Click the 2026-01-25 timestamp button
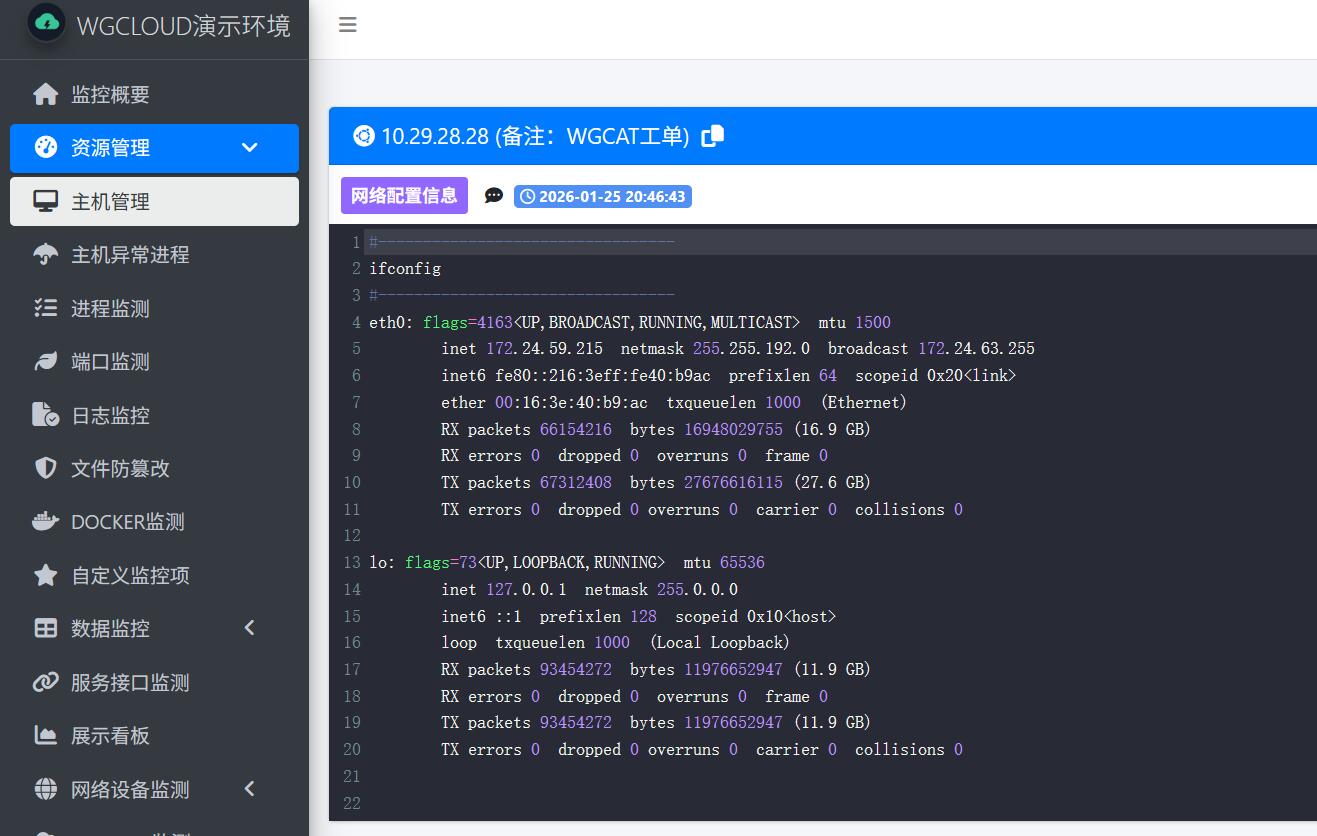Image resolution: width=1317 pixels, height=836 pixels. tap(603, 196)
